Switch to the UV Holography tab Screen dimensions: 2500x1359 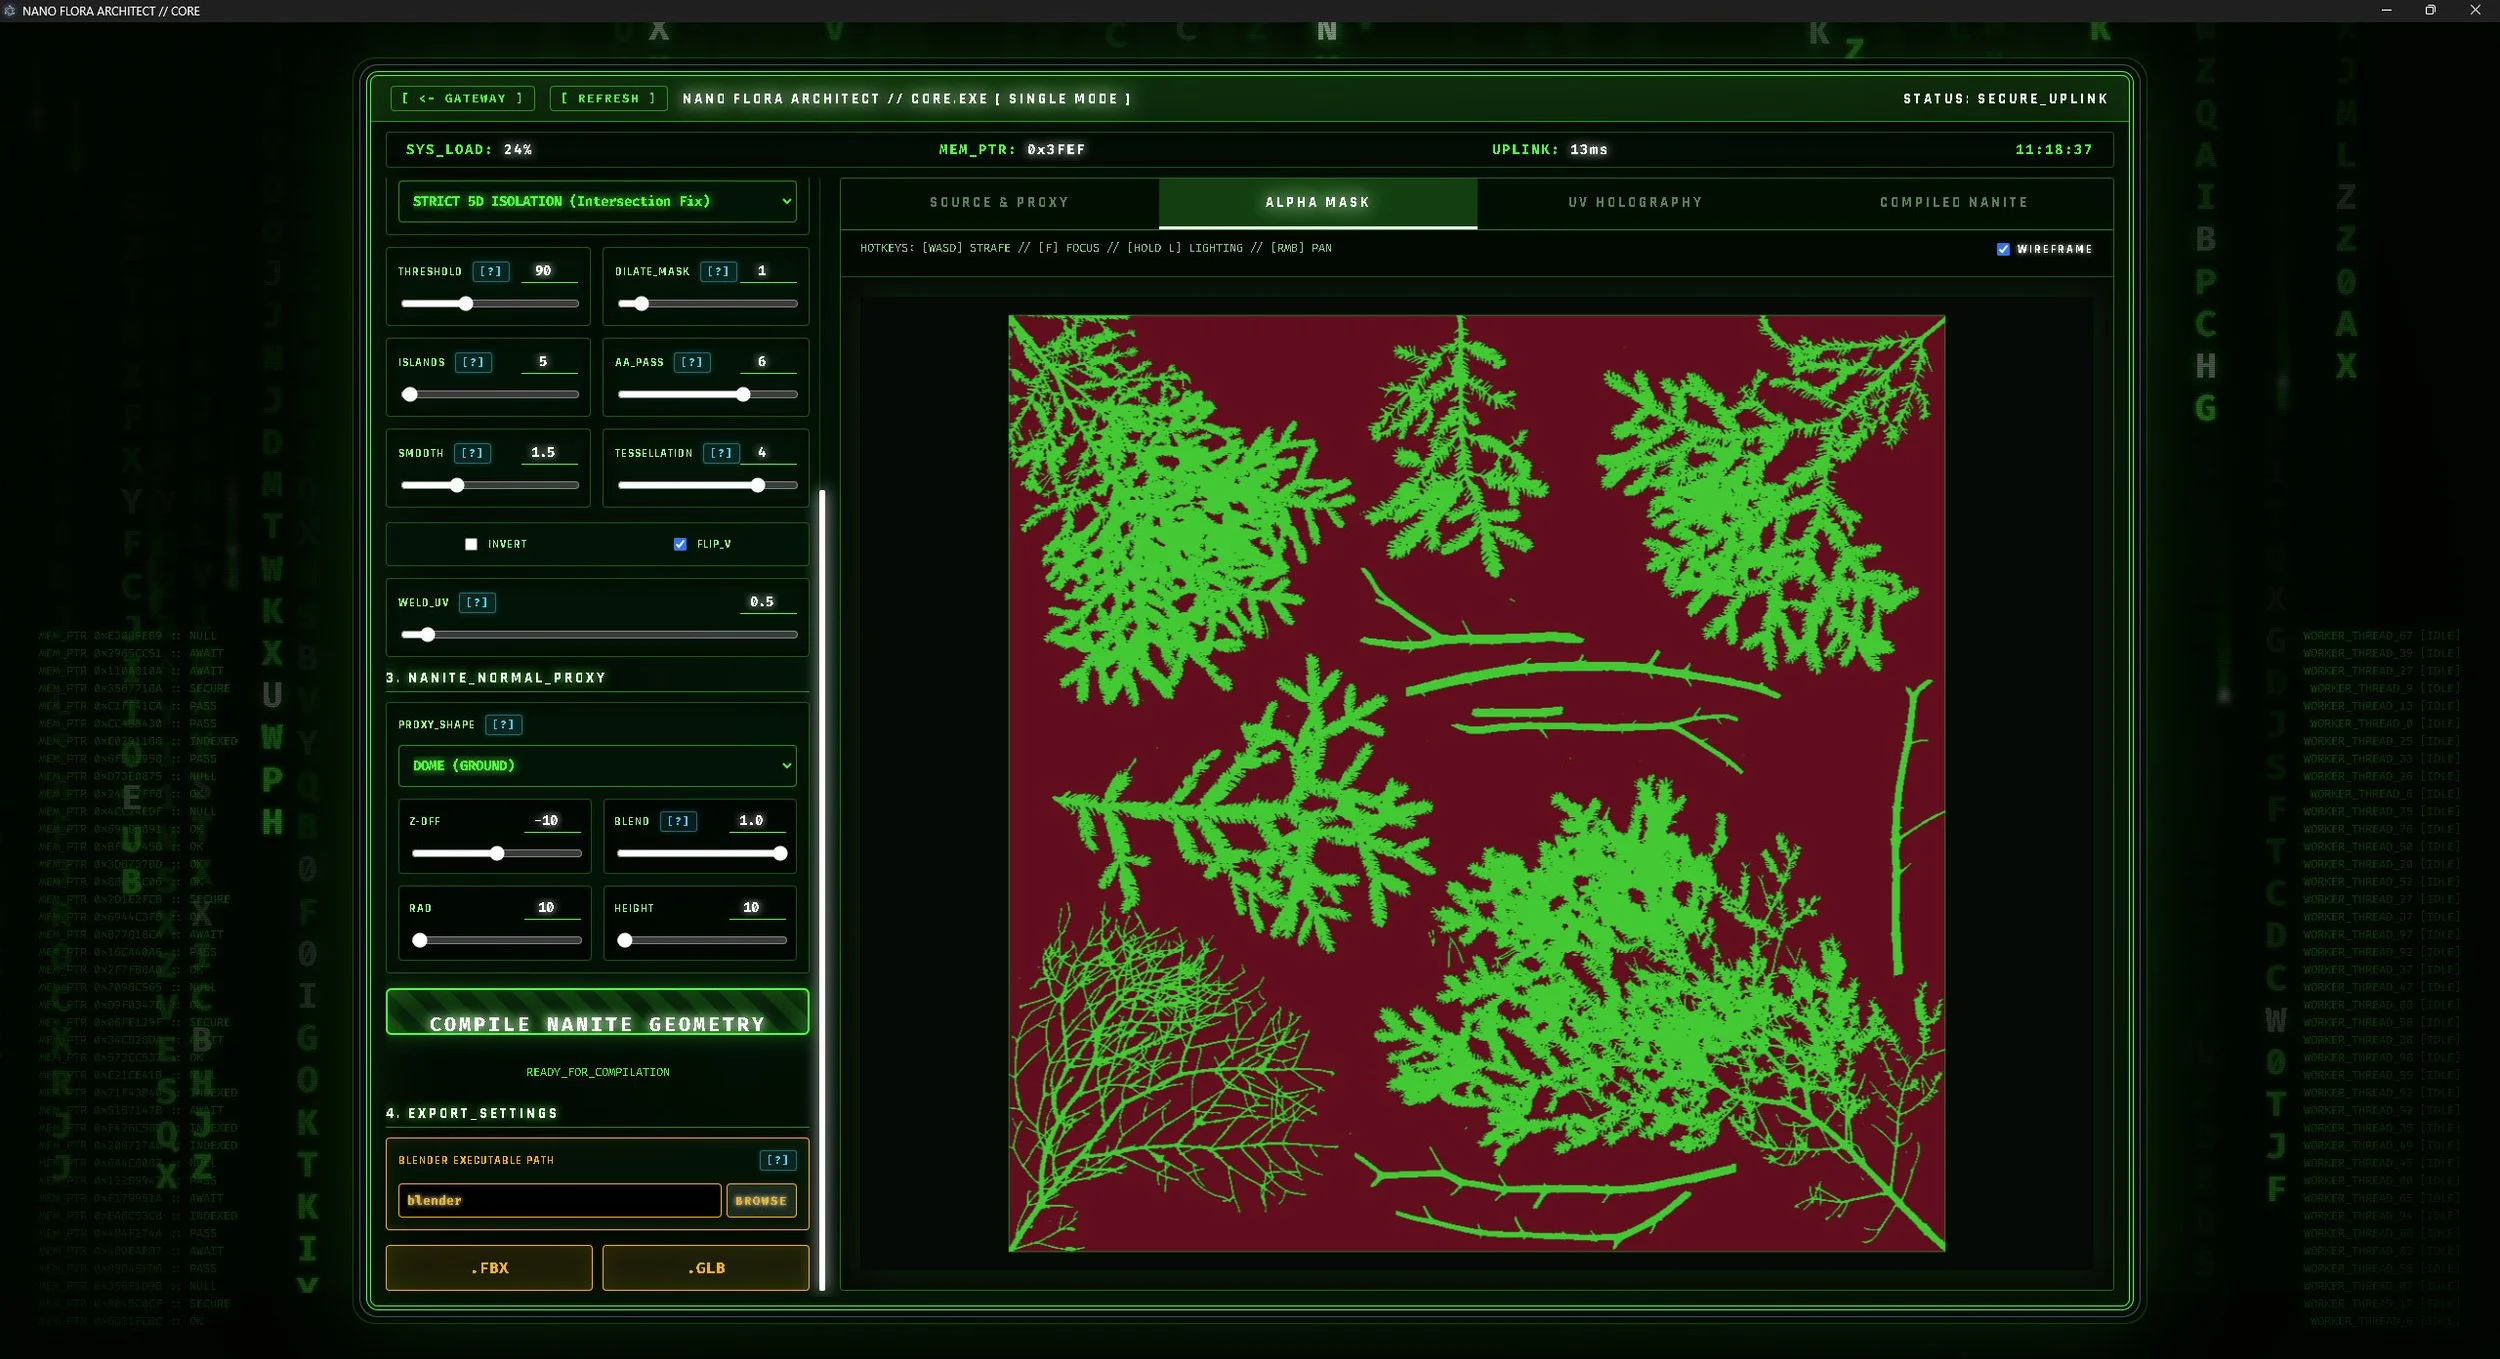1635,202
